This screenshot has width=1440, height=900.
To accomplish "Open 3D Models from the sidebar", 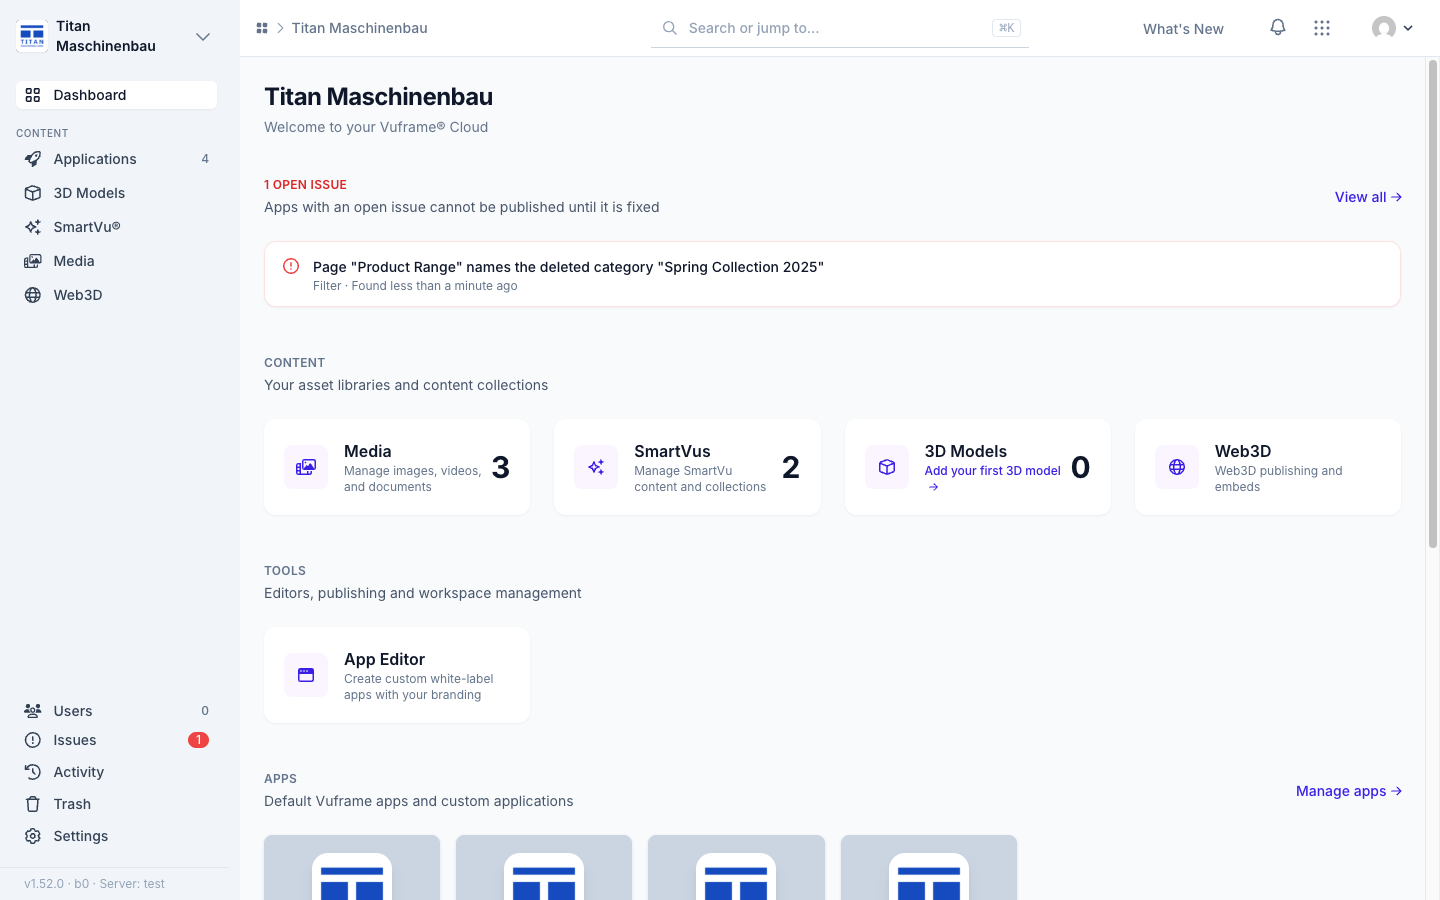I will (x=116, y=193).
